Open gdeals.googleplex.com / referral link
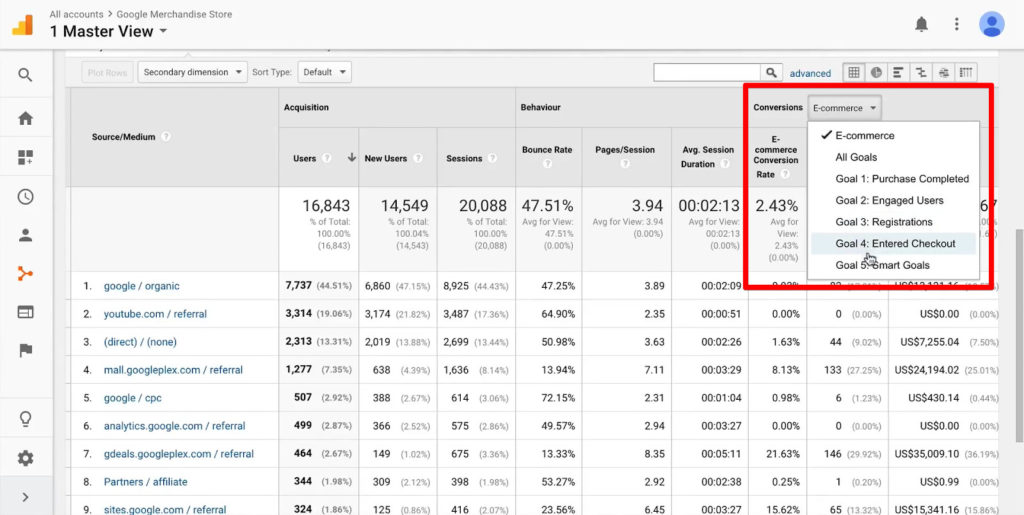This screenshot has height=515, width=1024. [179, 454]
